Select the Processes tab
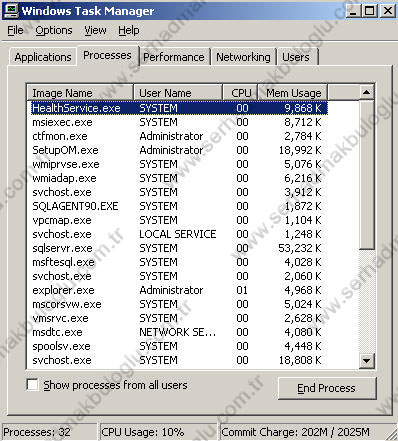 point(107,55)
